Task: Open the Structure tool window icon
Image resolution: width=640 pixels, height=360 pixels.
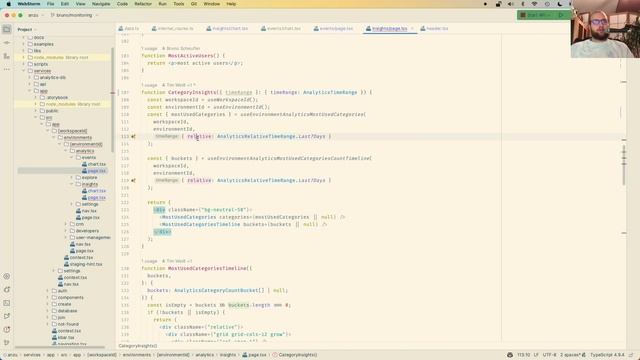Action: coord(7,56)
